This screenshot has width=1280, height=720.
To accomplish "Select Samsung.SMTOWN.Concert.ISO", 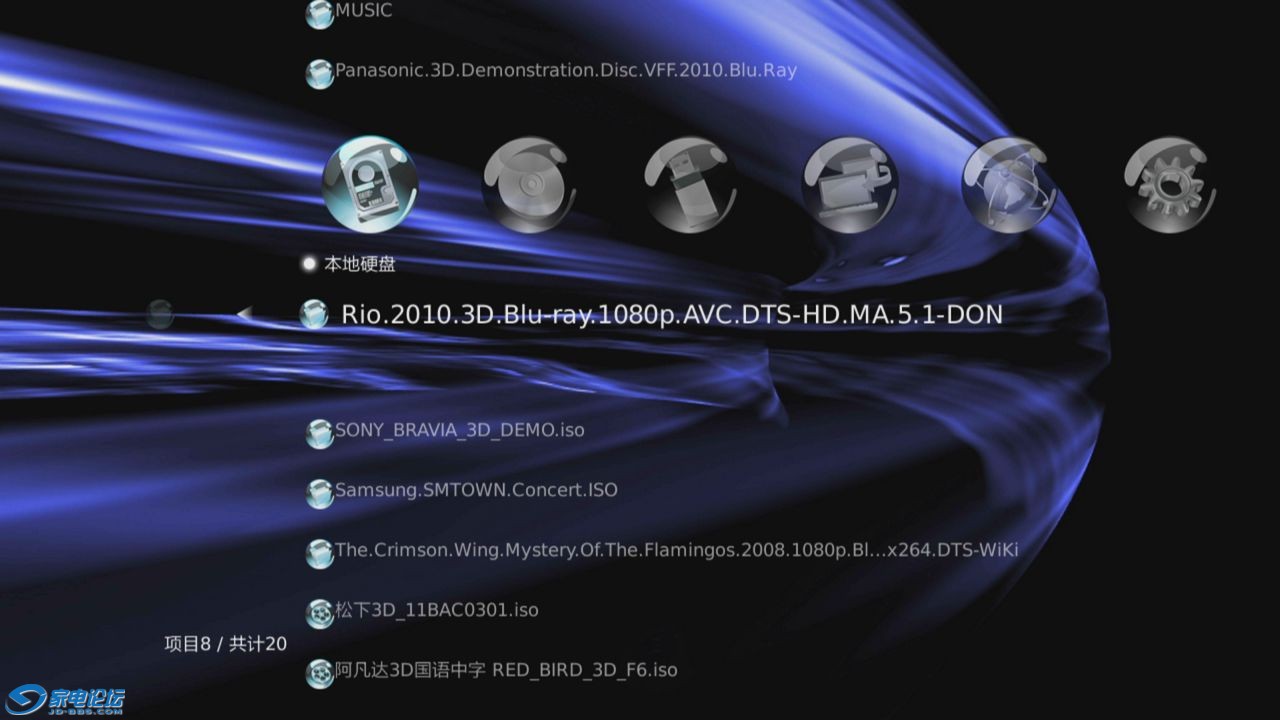I will pyautogui.click(x=476, y=490).
